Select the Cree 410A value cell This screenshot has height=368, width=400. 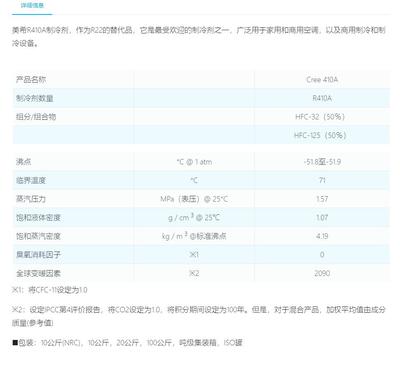[322, 80]
